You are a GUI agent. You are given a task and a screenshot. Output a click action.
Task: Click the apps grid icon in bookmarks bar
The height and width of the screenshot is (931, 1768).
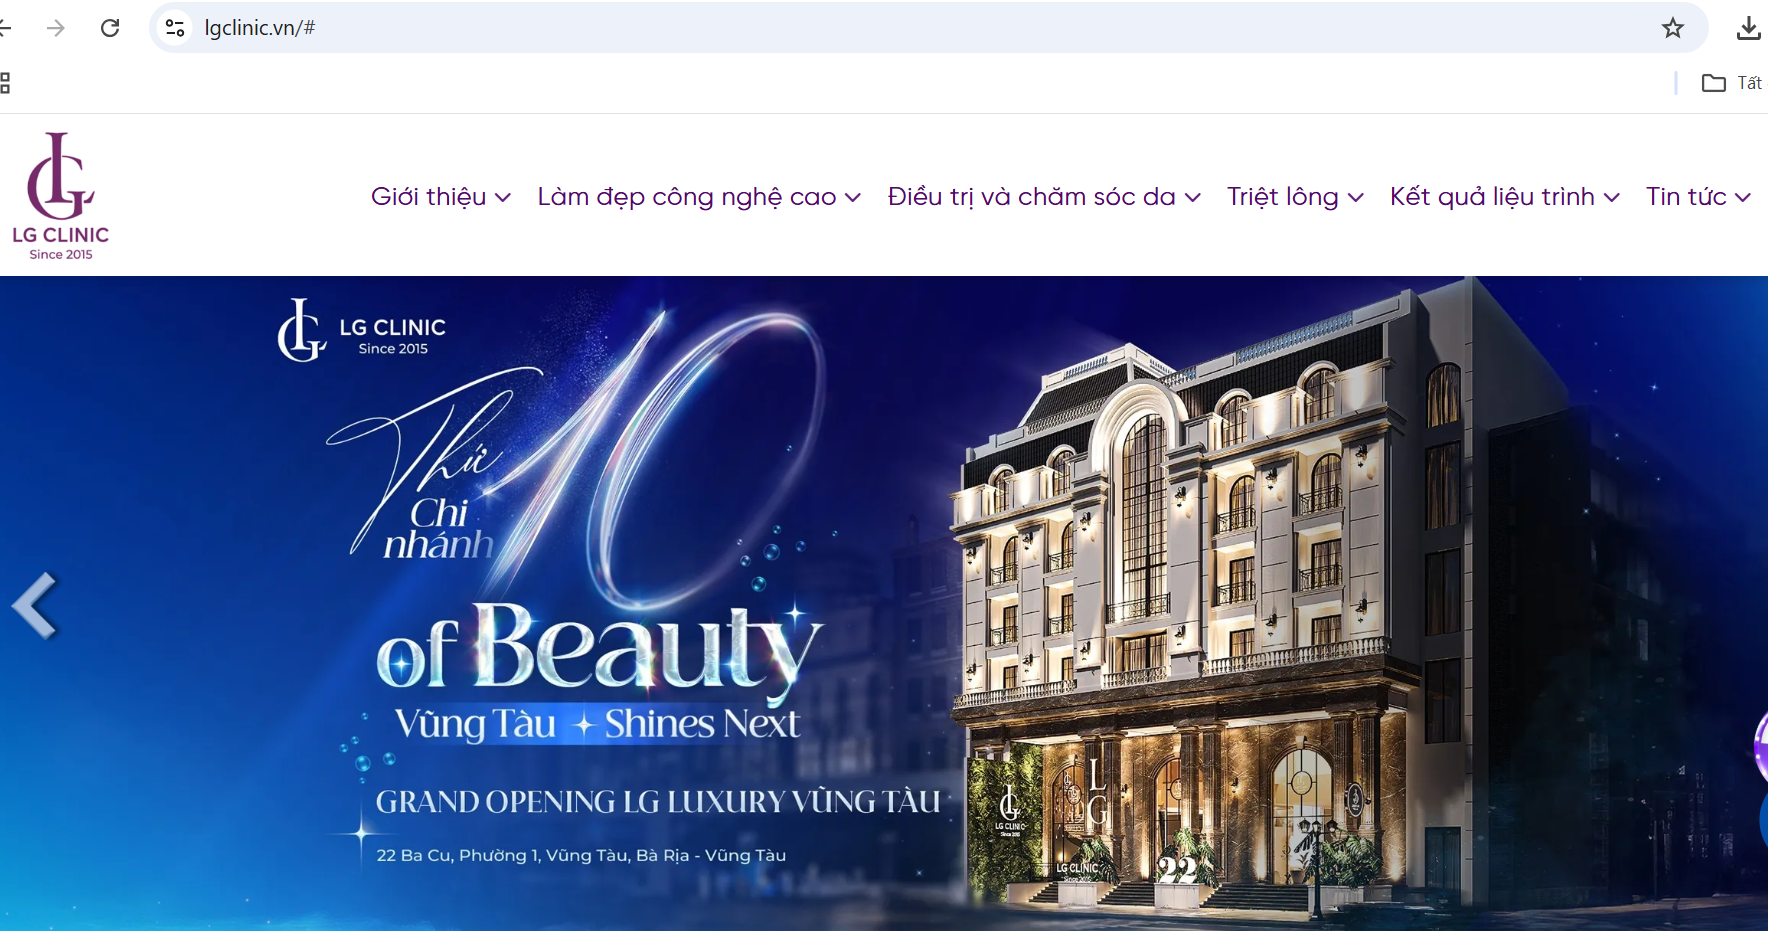pyautogui.click(x=5, y=83)
